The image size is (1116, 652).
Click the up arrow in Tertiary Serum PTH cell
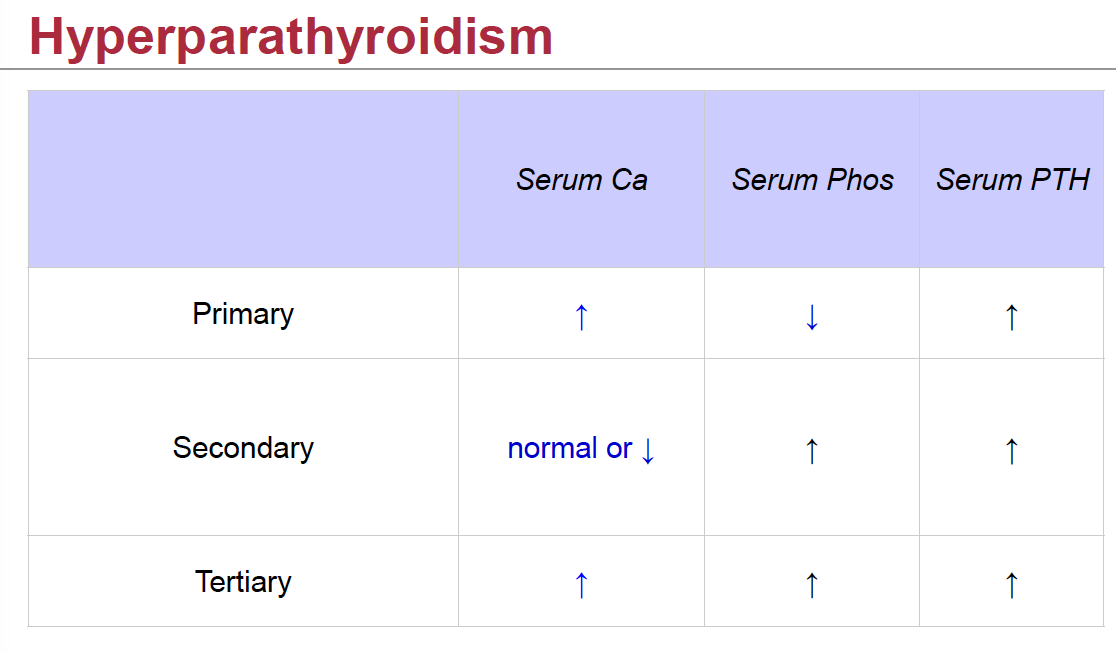click(1011, 582)
